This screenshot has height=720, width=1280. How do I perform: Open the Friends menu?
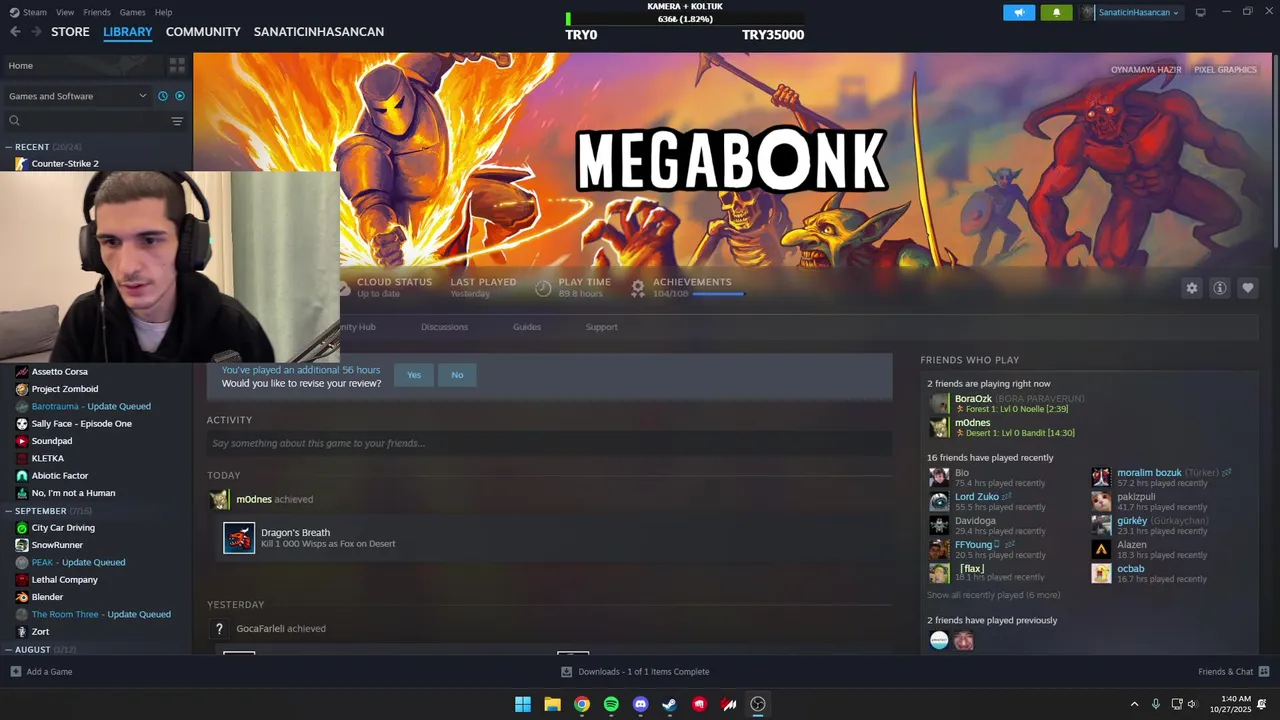(97, 12)
